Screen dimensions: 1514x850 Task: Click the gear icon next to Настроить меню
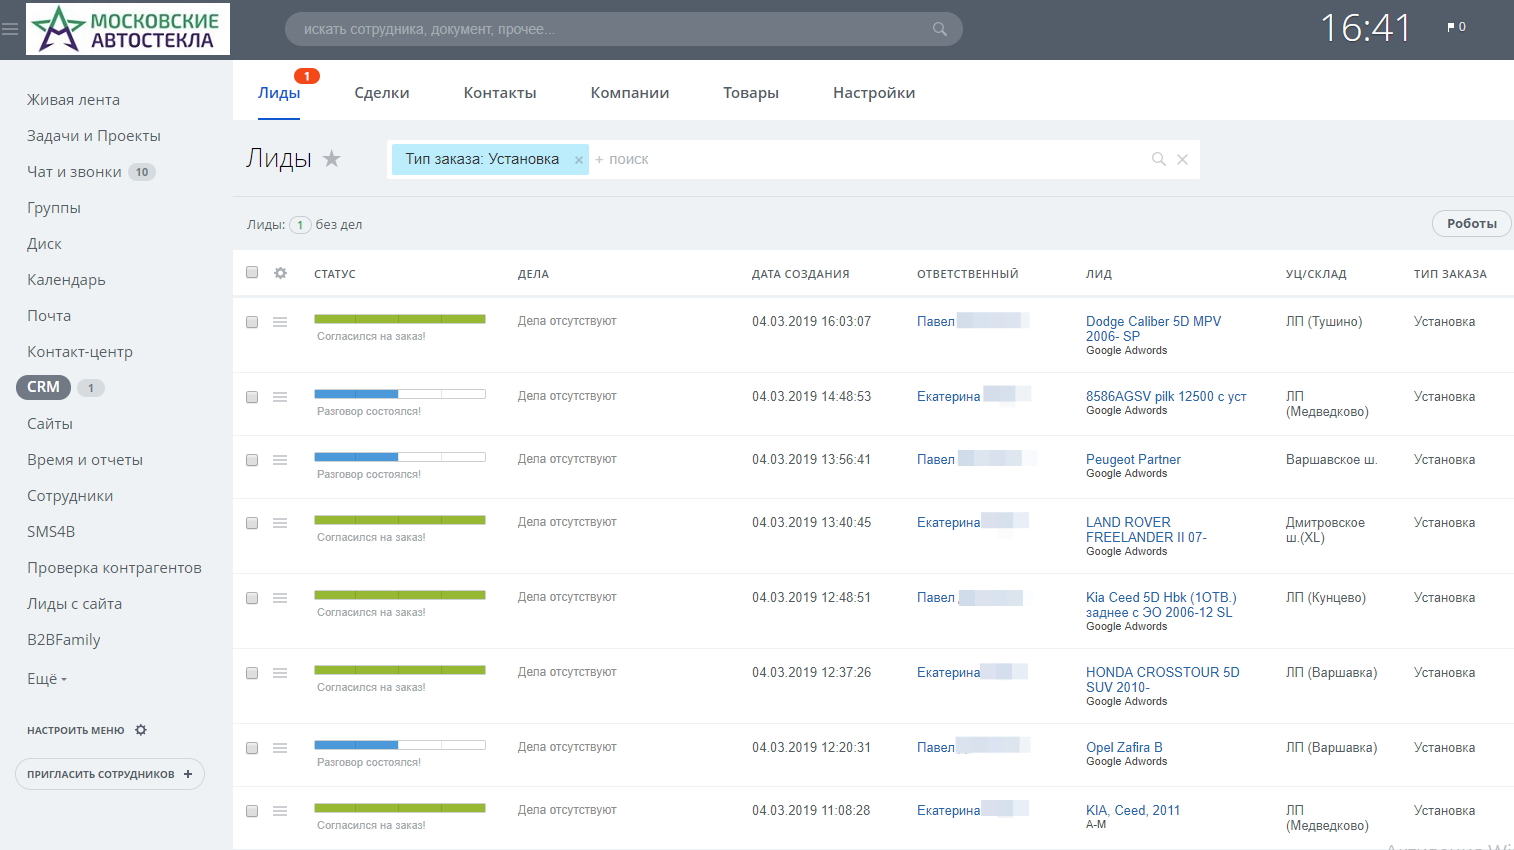(141, 730)
